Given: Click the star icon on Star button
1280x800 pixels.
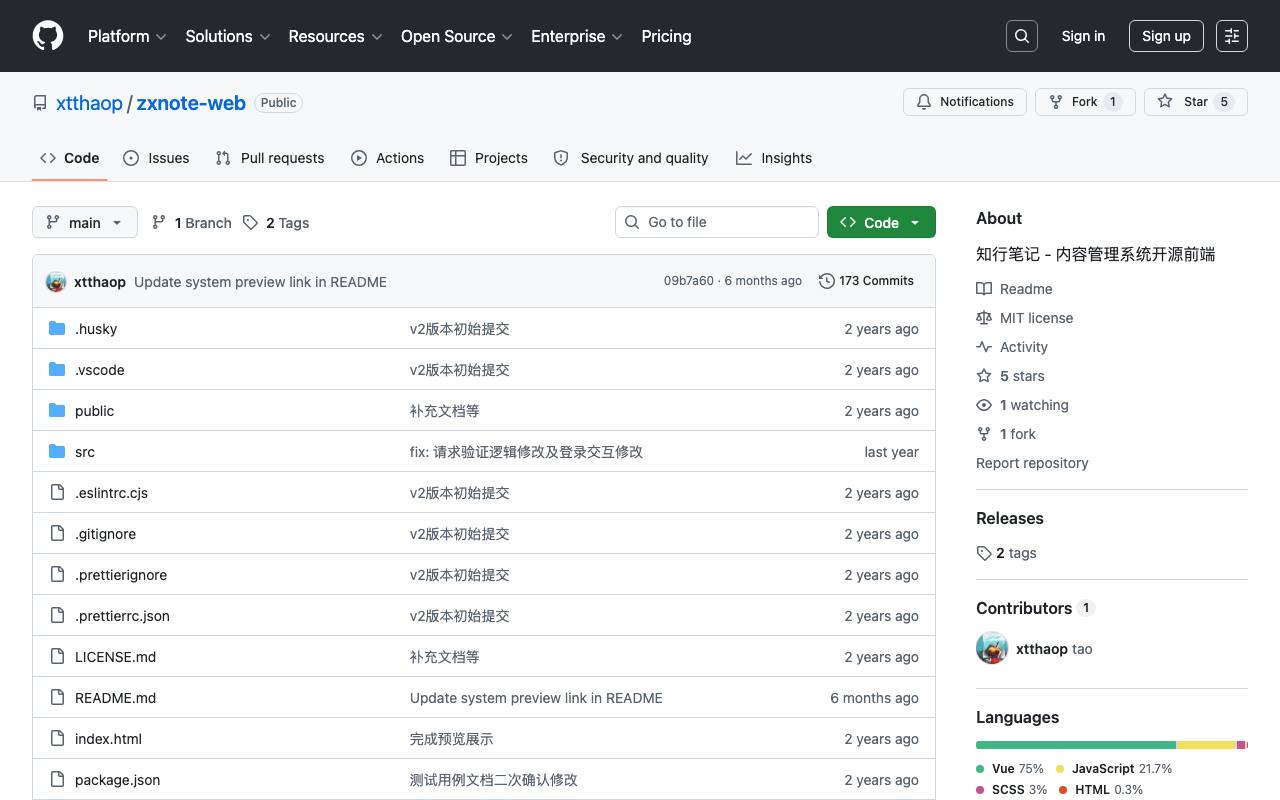Looking at the screenshot, I should 1165,102.
